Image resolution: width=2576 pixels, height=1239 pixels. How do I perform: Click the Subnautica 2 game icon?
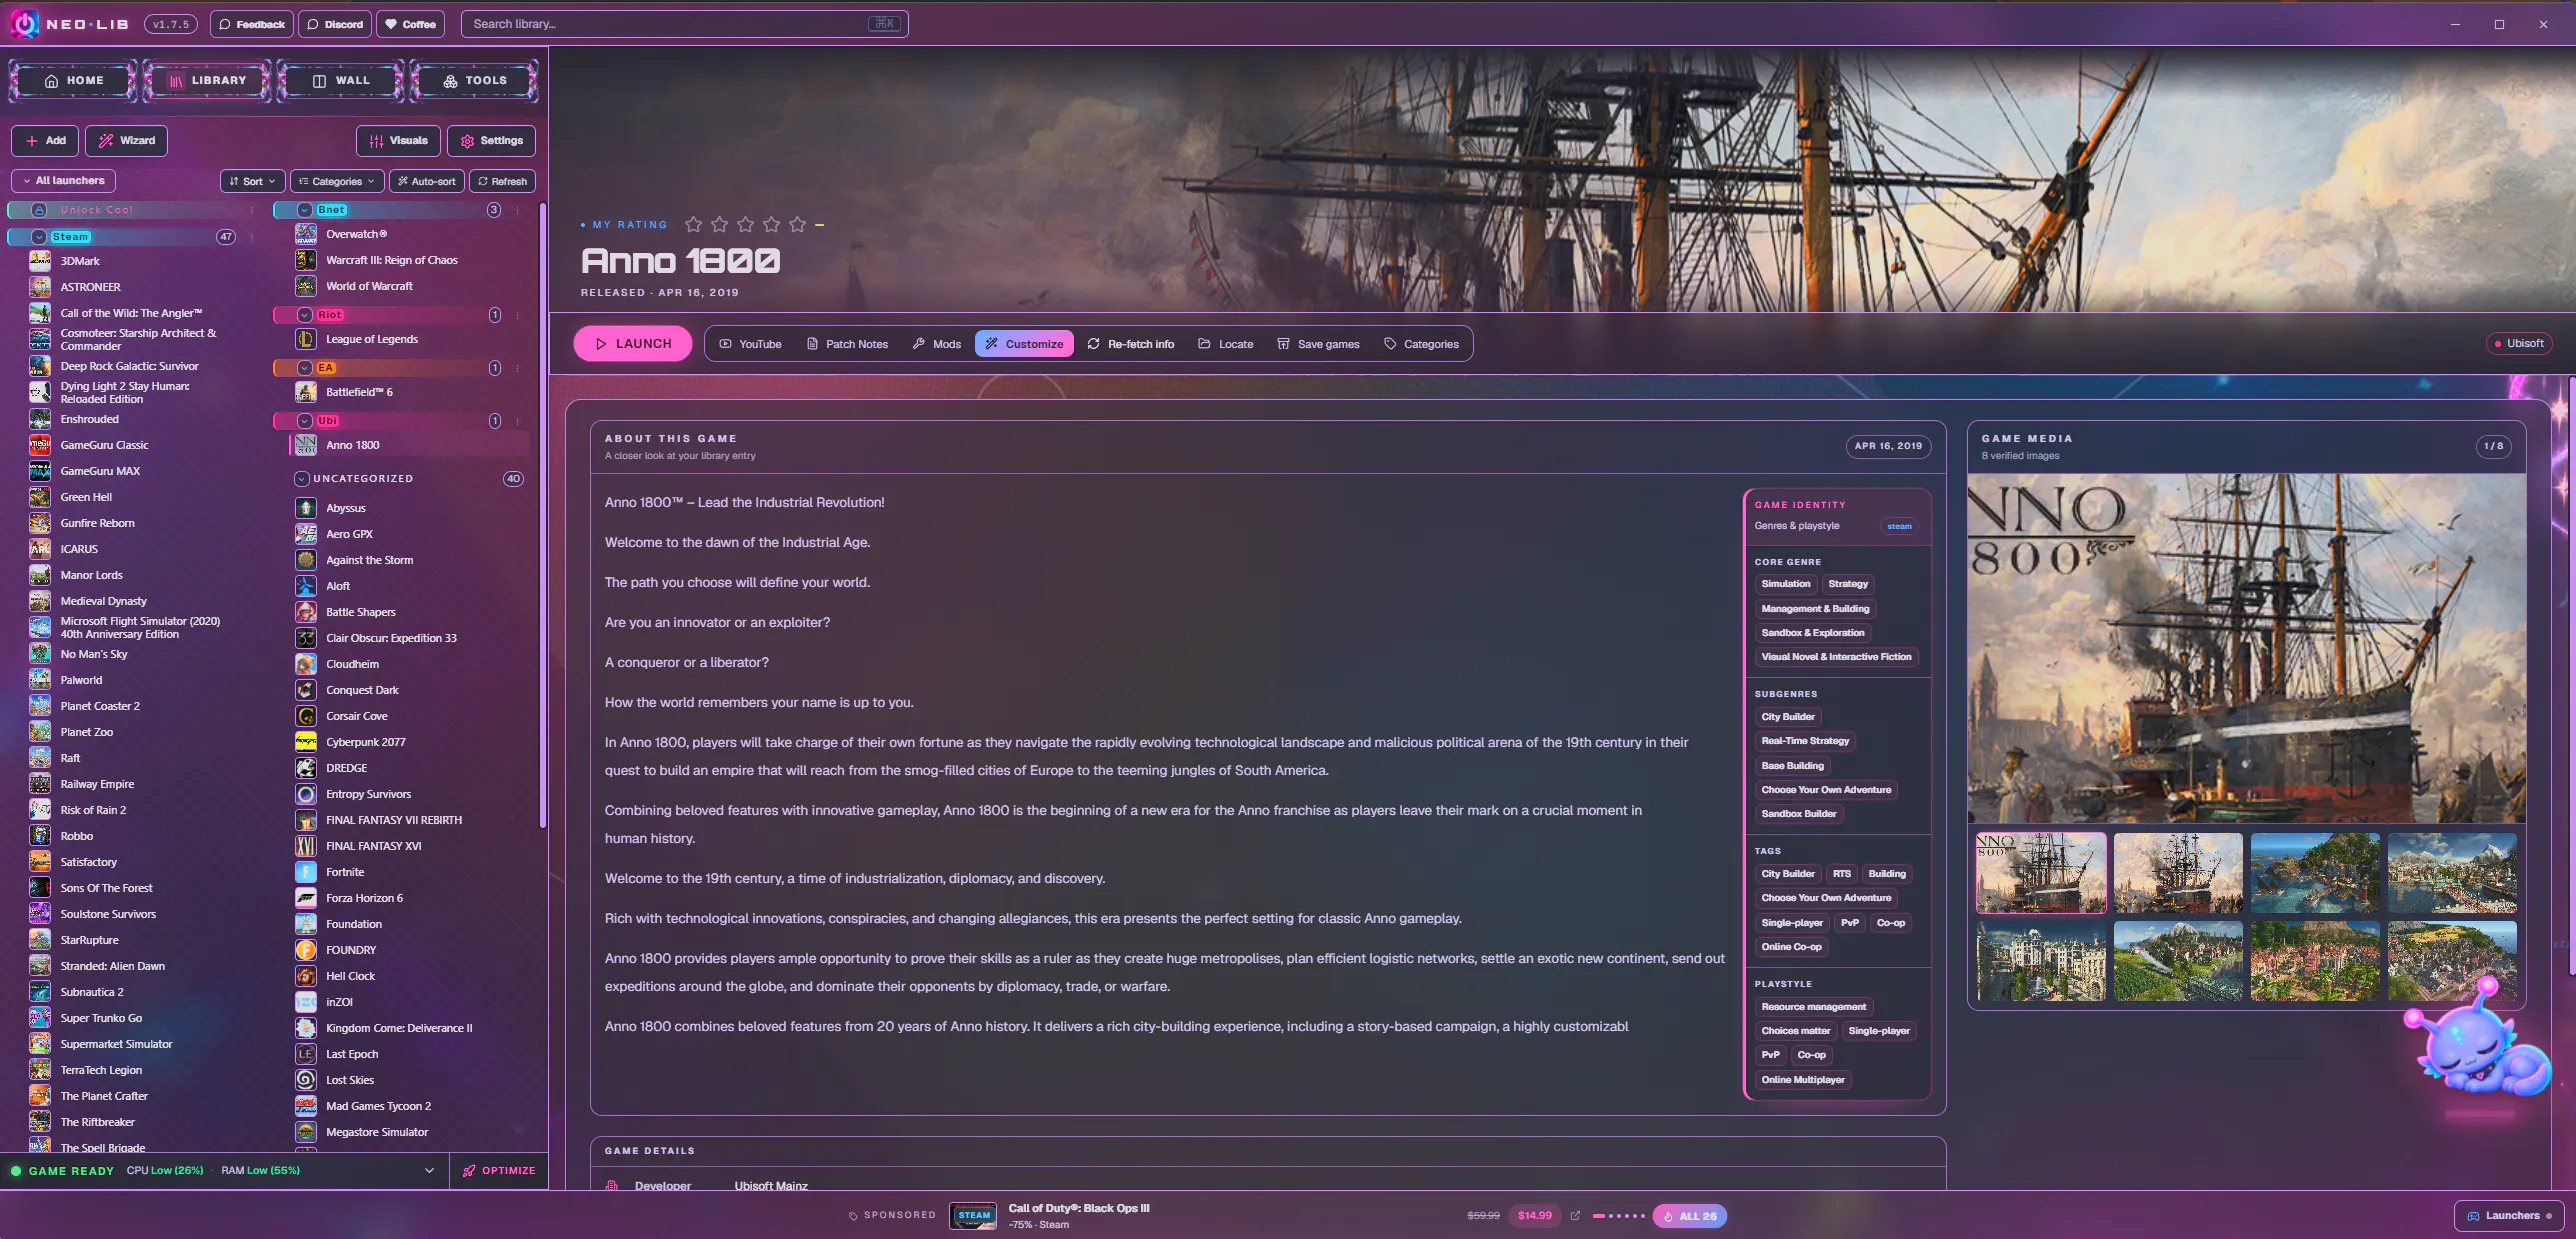click(40, 992)
